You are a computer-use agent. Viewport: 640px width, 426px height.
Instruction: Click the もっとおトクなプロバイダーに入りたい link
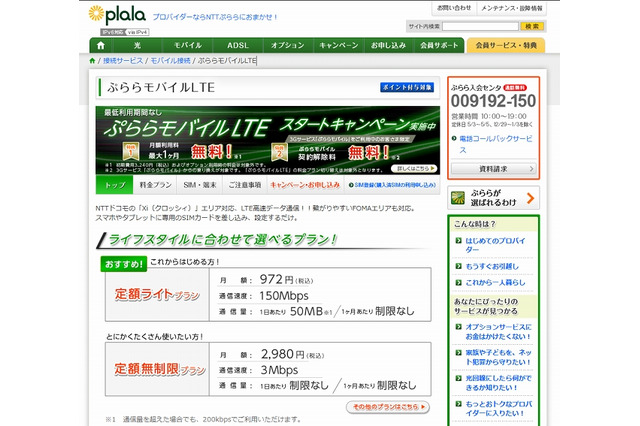click(x=498, y=409)
